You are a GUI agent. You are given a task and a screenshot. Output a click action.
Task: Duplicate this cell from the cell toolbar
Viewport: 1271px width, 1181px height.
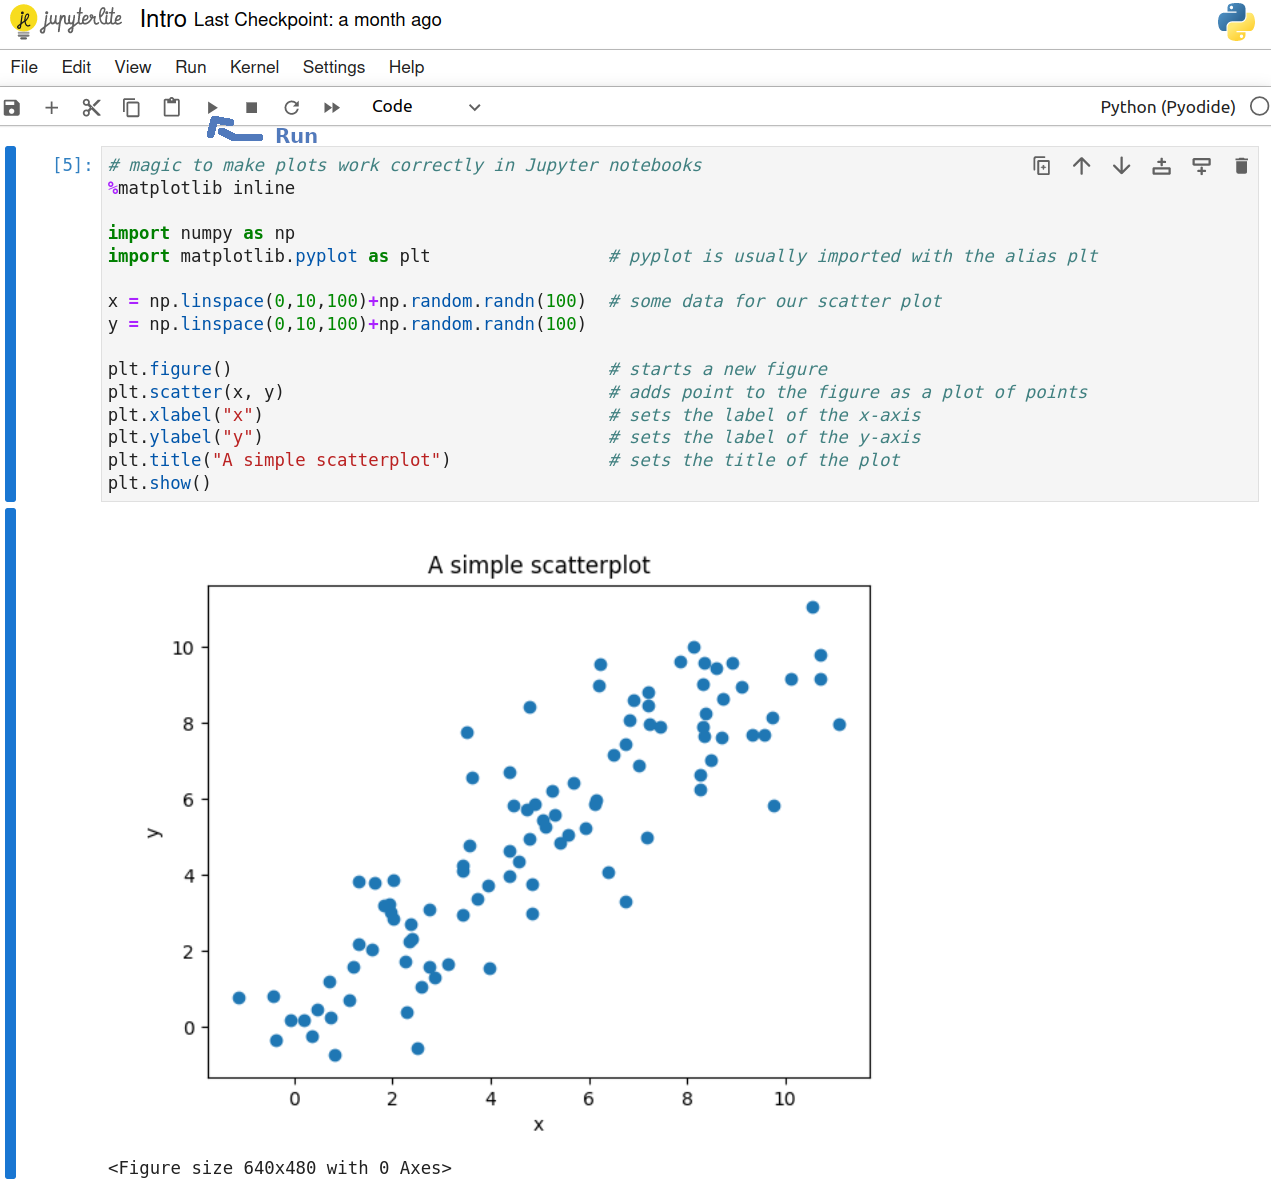click(1041, 166)
